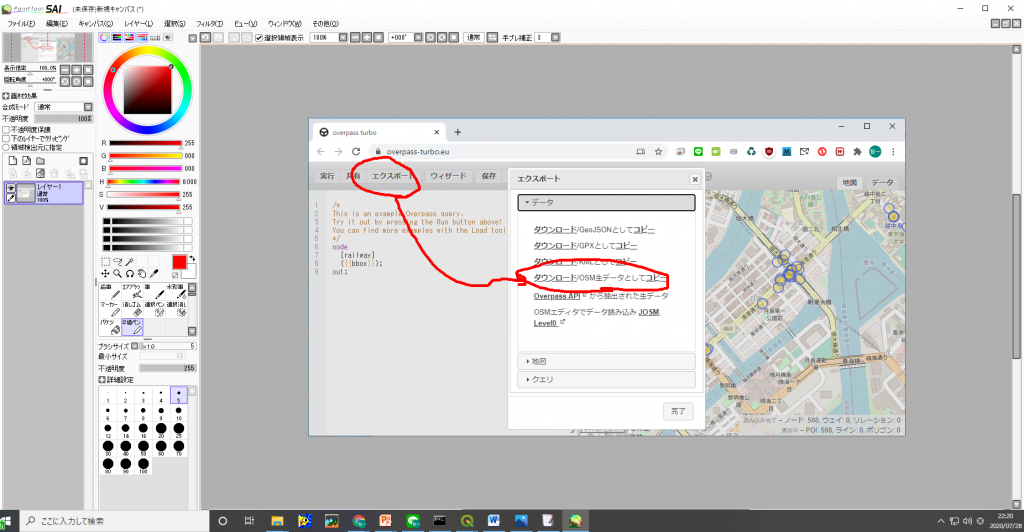
Task: Pick the move tool
Action: coord(106,273)
